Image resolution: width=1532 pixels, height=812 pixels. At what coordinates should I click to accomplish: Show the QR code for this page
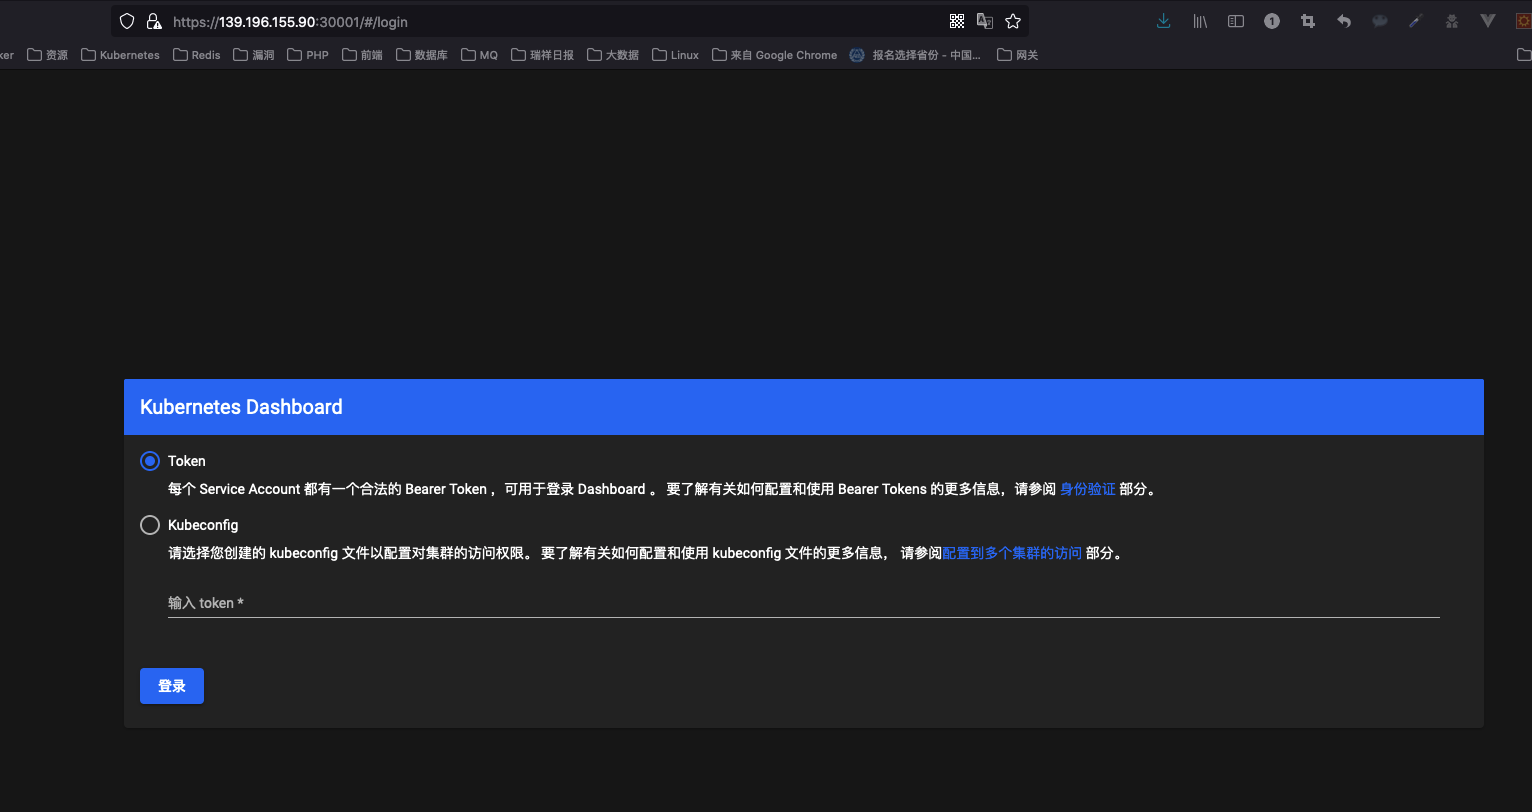[957, 21]
